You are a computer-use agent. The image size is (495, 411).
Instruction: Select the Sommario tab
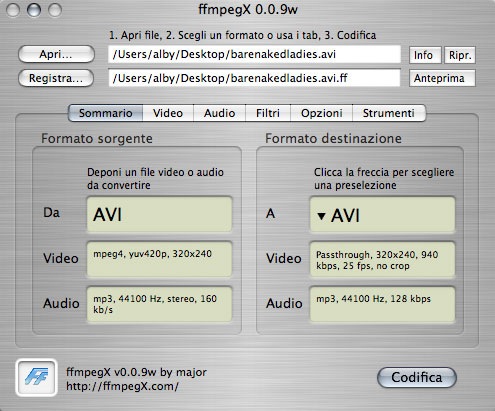[106, 113]
